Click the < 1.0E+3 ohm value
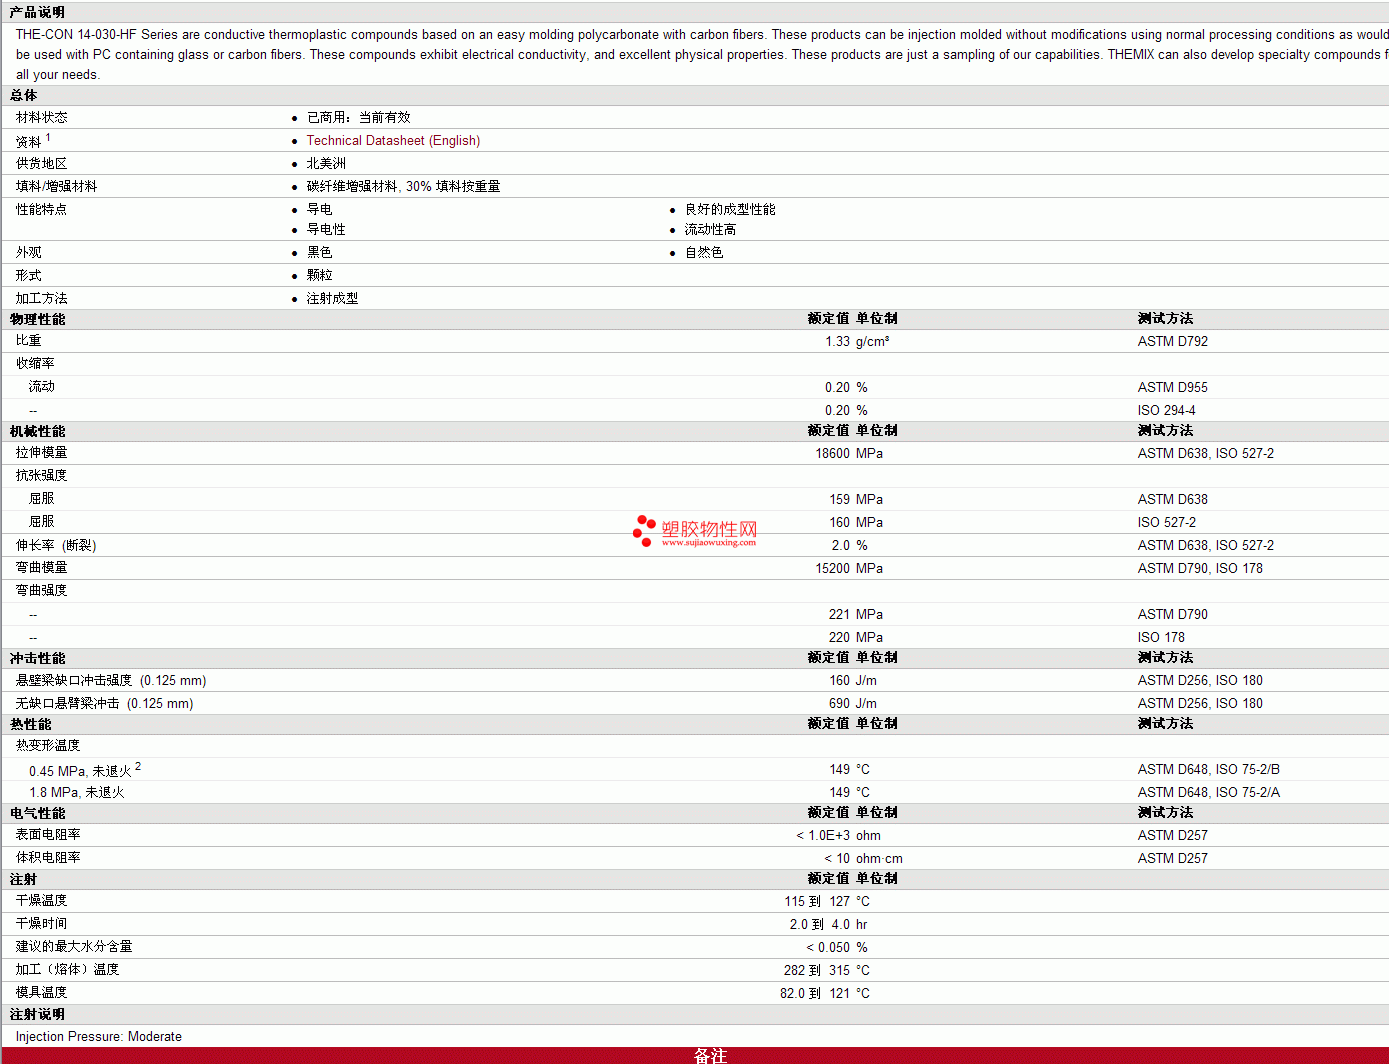This screenshot has height=1064, width=1389. click(x=838, y=836)
